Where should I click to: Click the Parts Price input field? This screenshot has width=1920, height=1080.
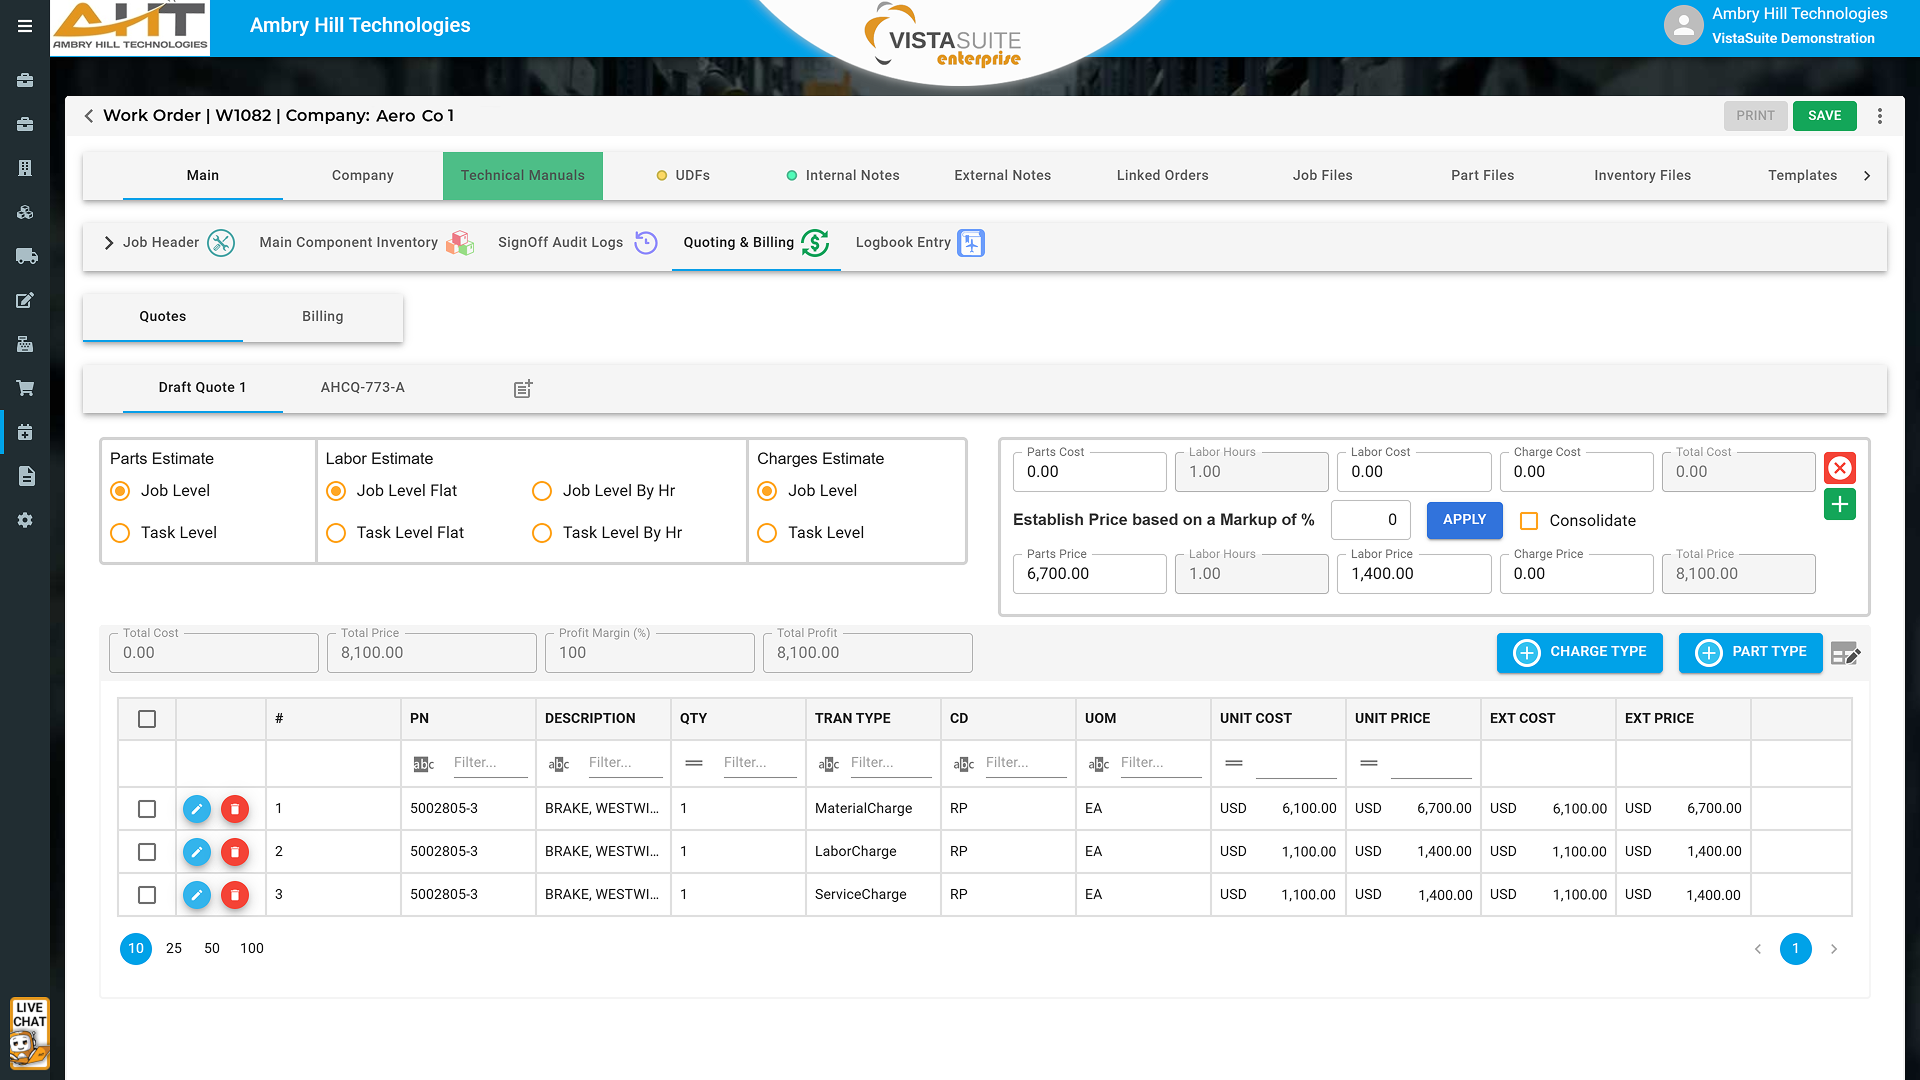pyautogui.click(x=1089, y=574)
